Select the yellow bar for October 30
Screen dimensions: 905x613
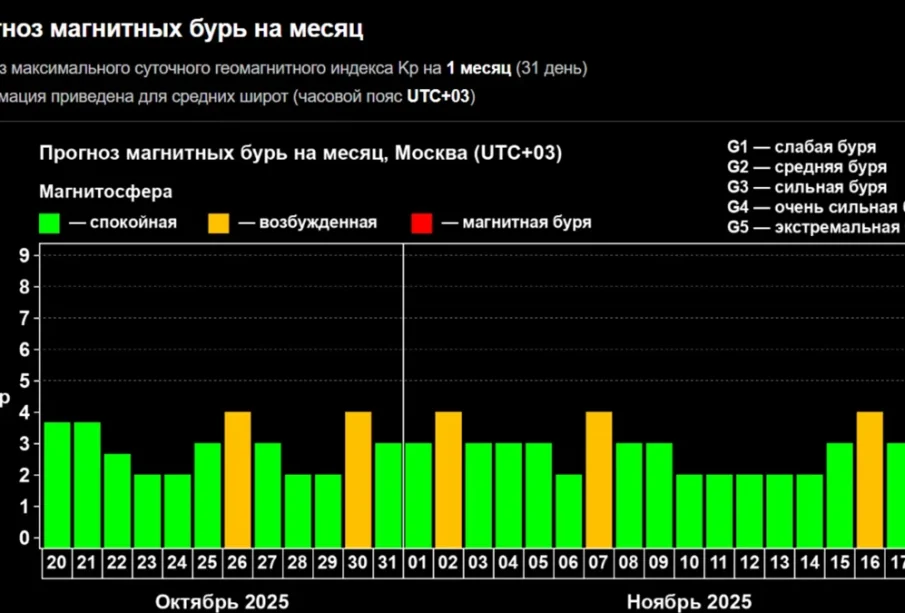(358, 478)
